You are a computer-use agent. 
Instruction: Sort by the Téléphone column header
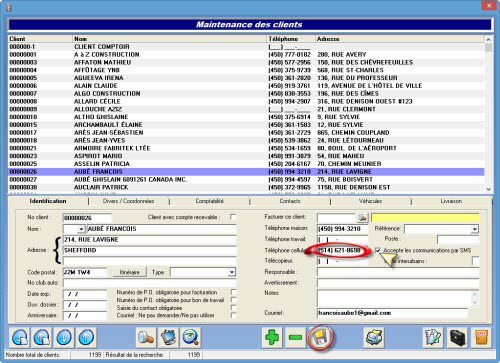coord(291,39)
